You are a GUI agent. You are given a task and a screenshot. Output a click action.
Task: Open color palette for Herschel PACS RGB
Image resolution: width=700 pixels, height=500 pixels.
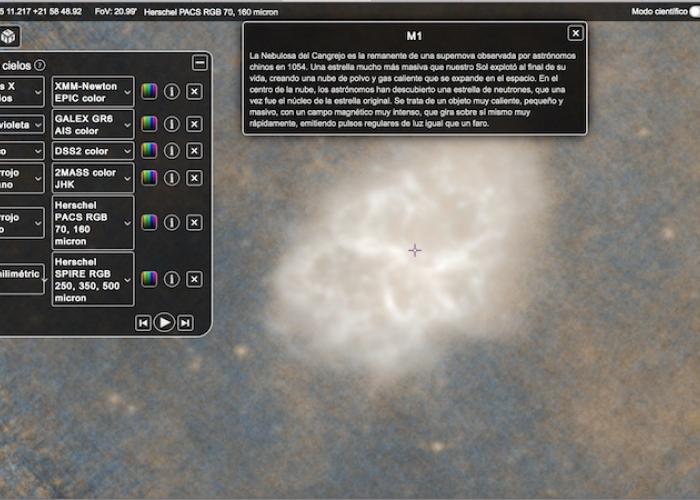pyautogui.click(x=149, y=222)
